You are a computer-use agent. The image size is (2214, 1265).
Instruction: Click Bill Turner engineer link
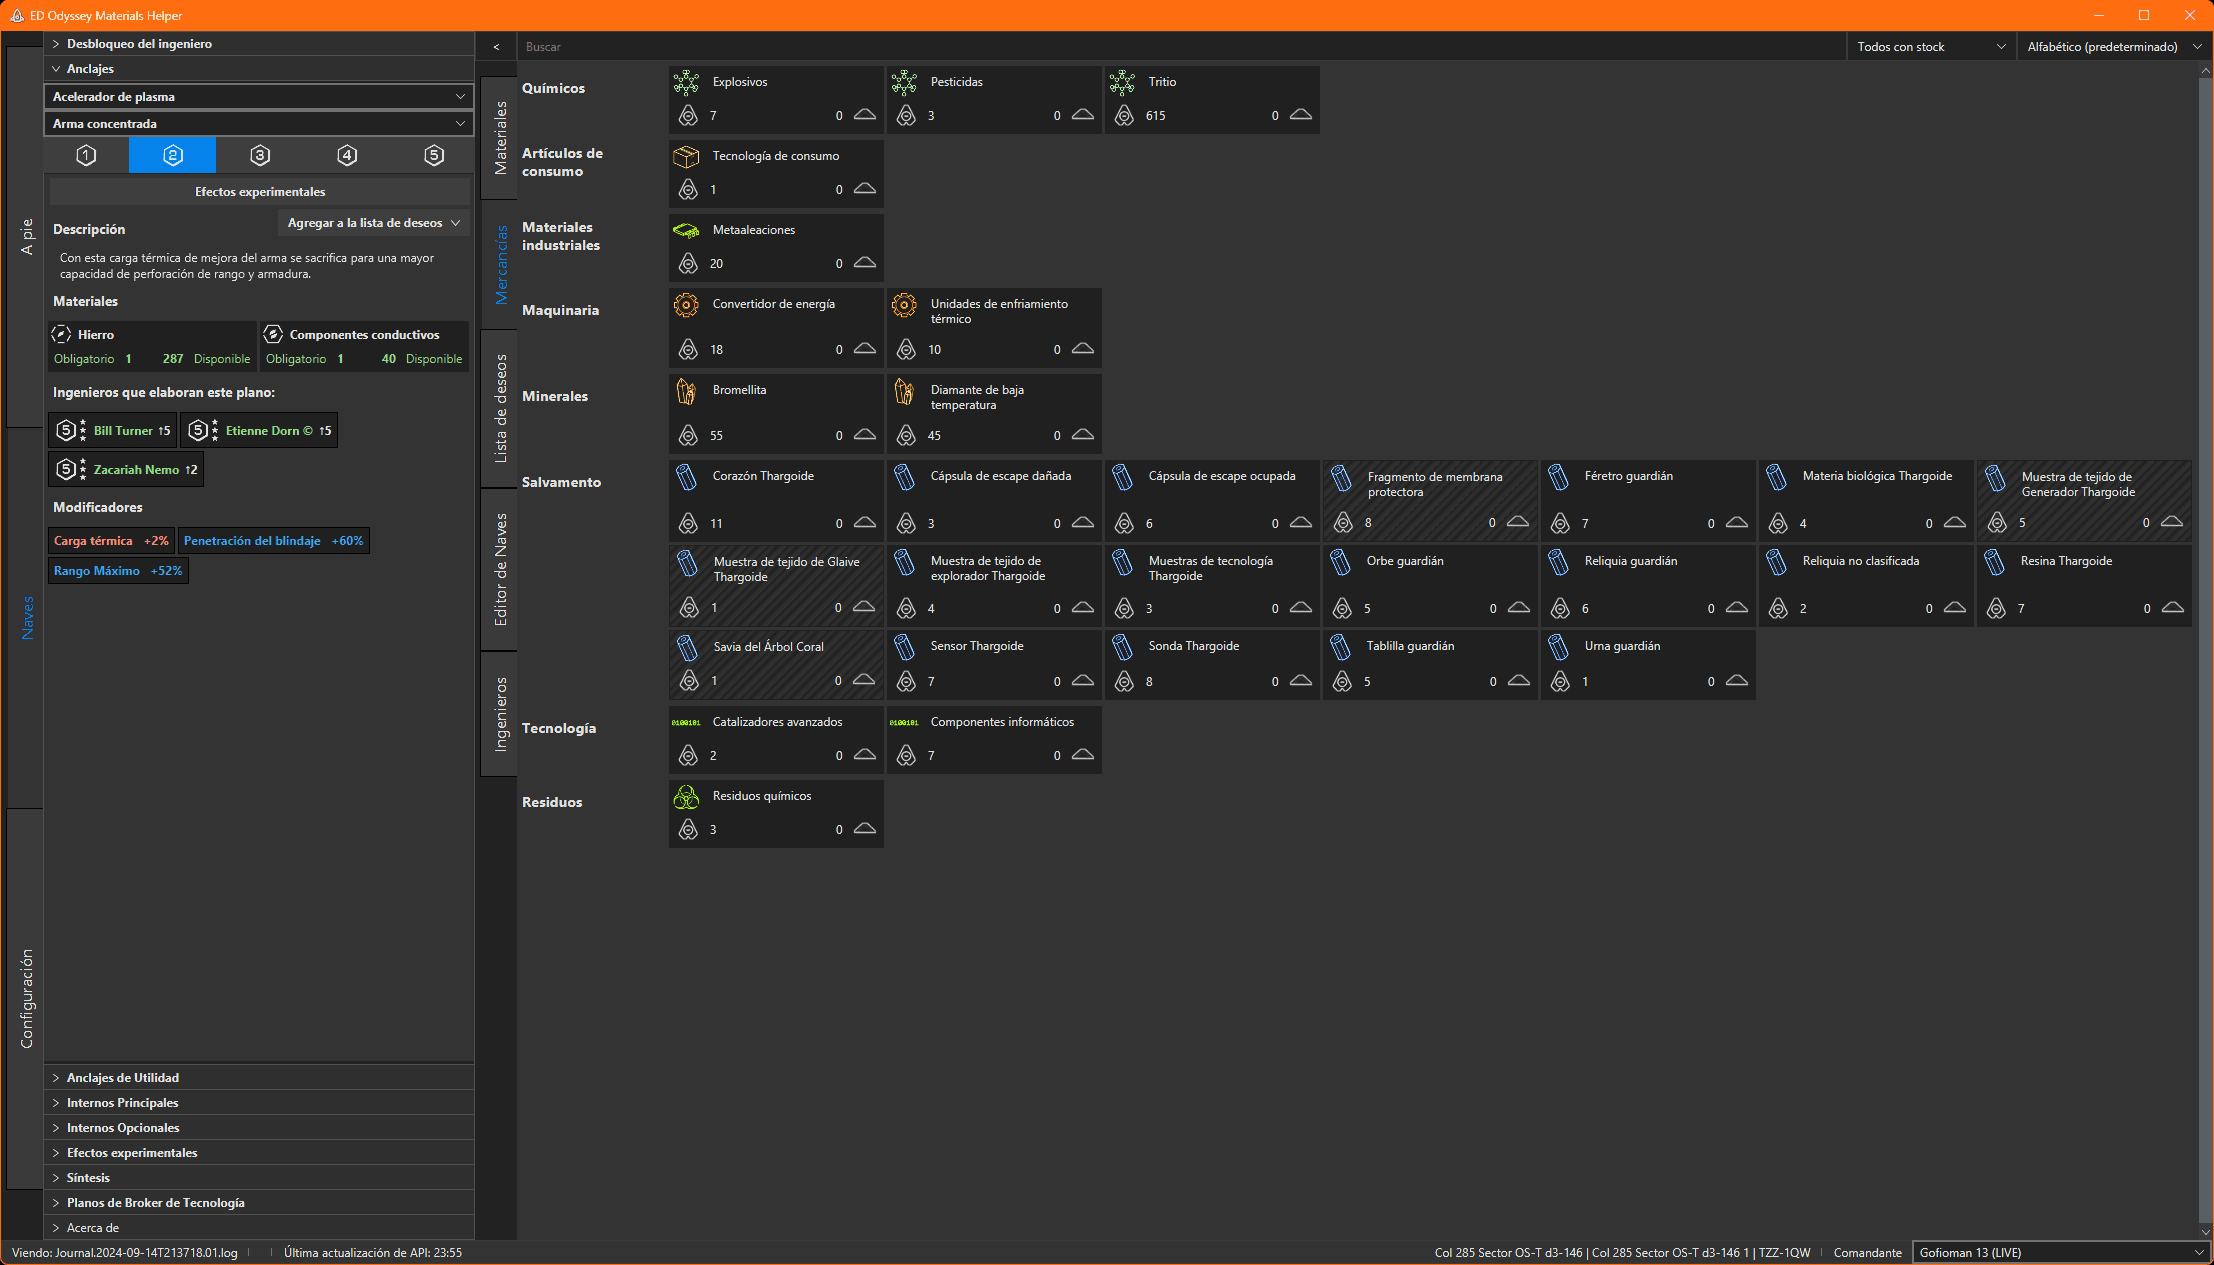[x=122, y=431]
